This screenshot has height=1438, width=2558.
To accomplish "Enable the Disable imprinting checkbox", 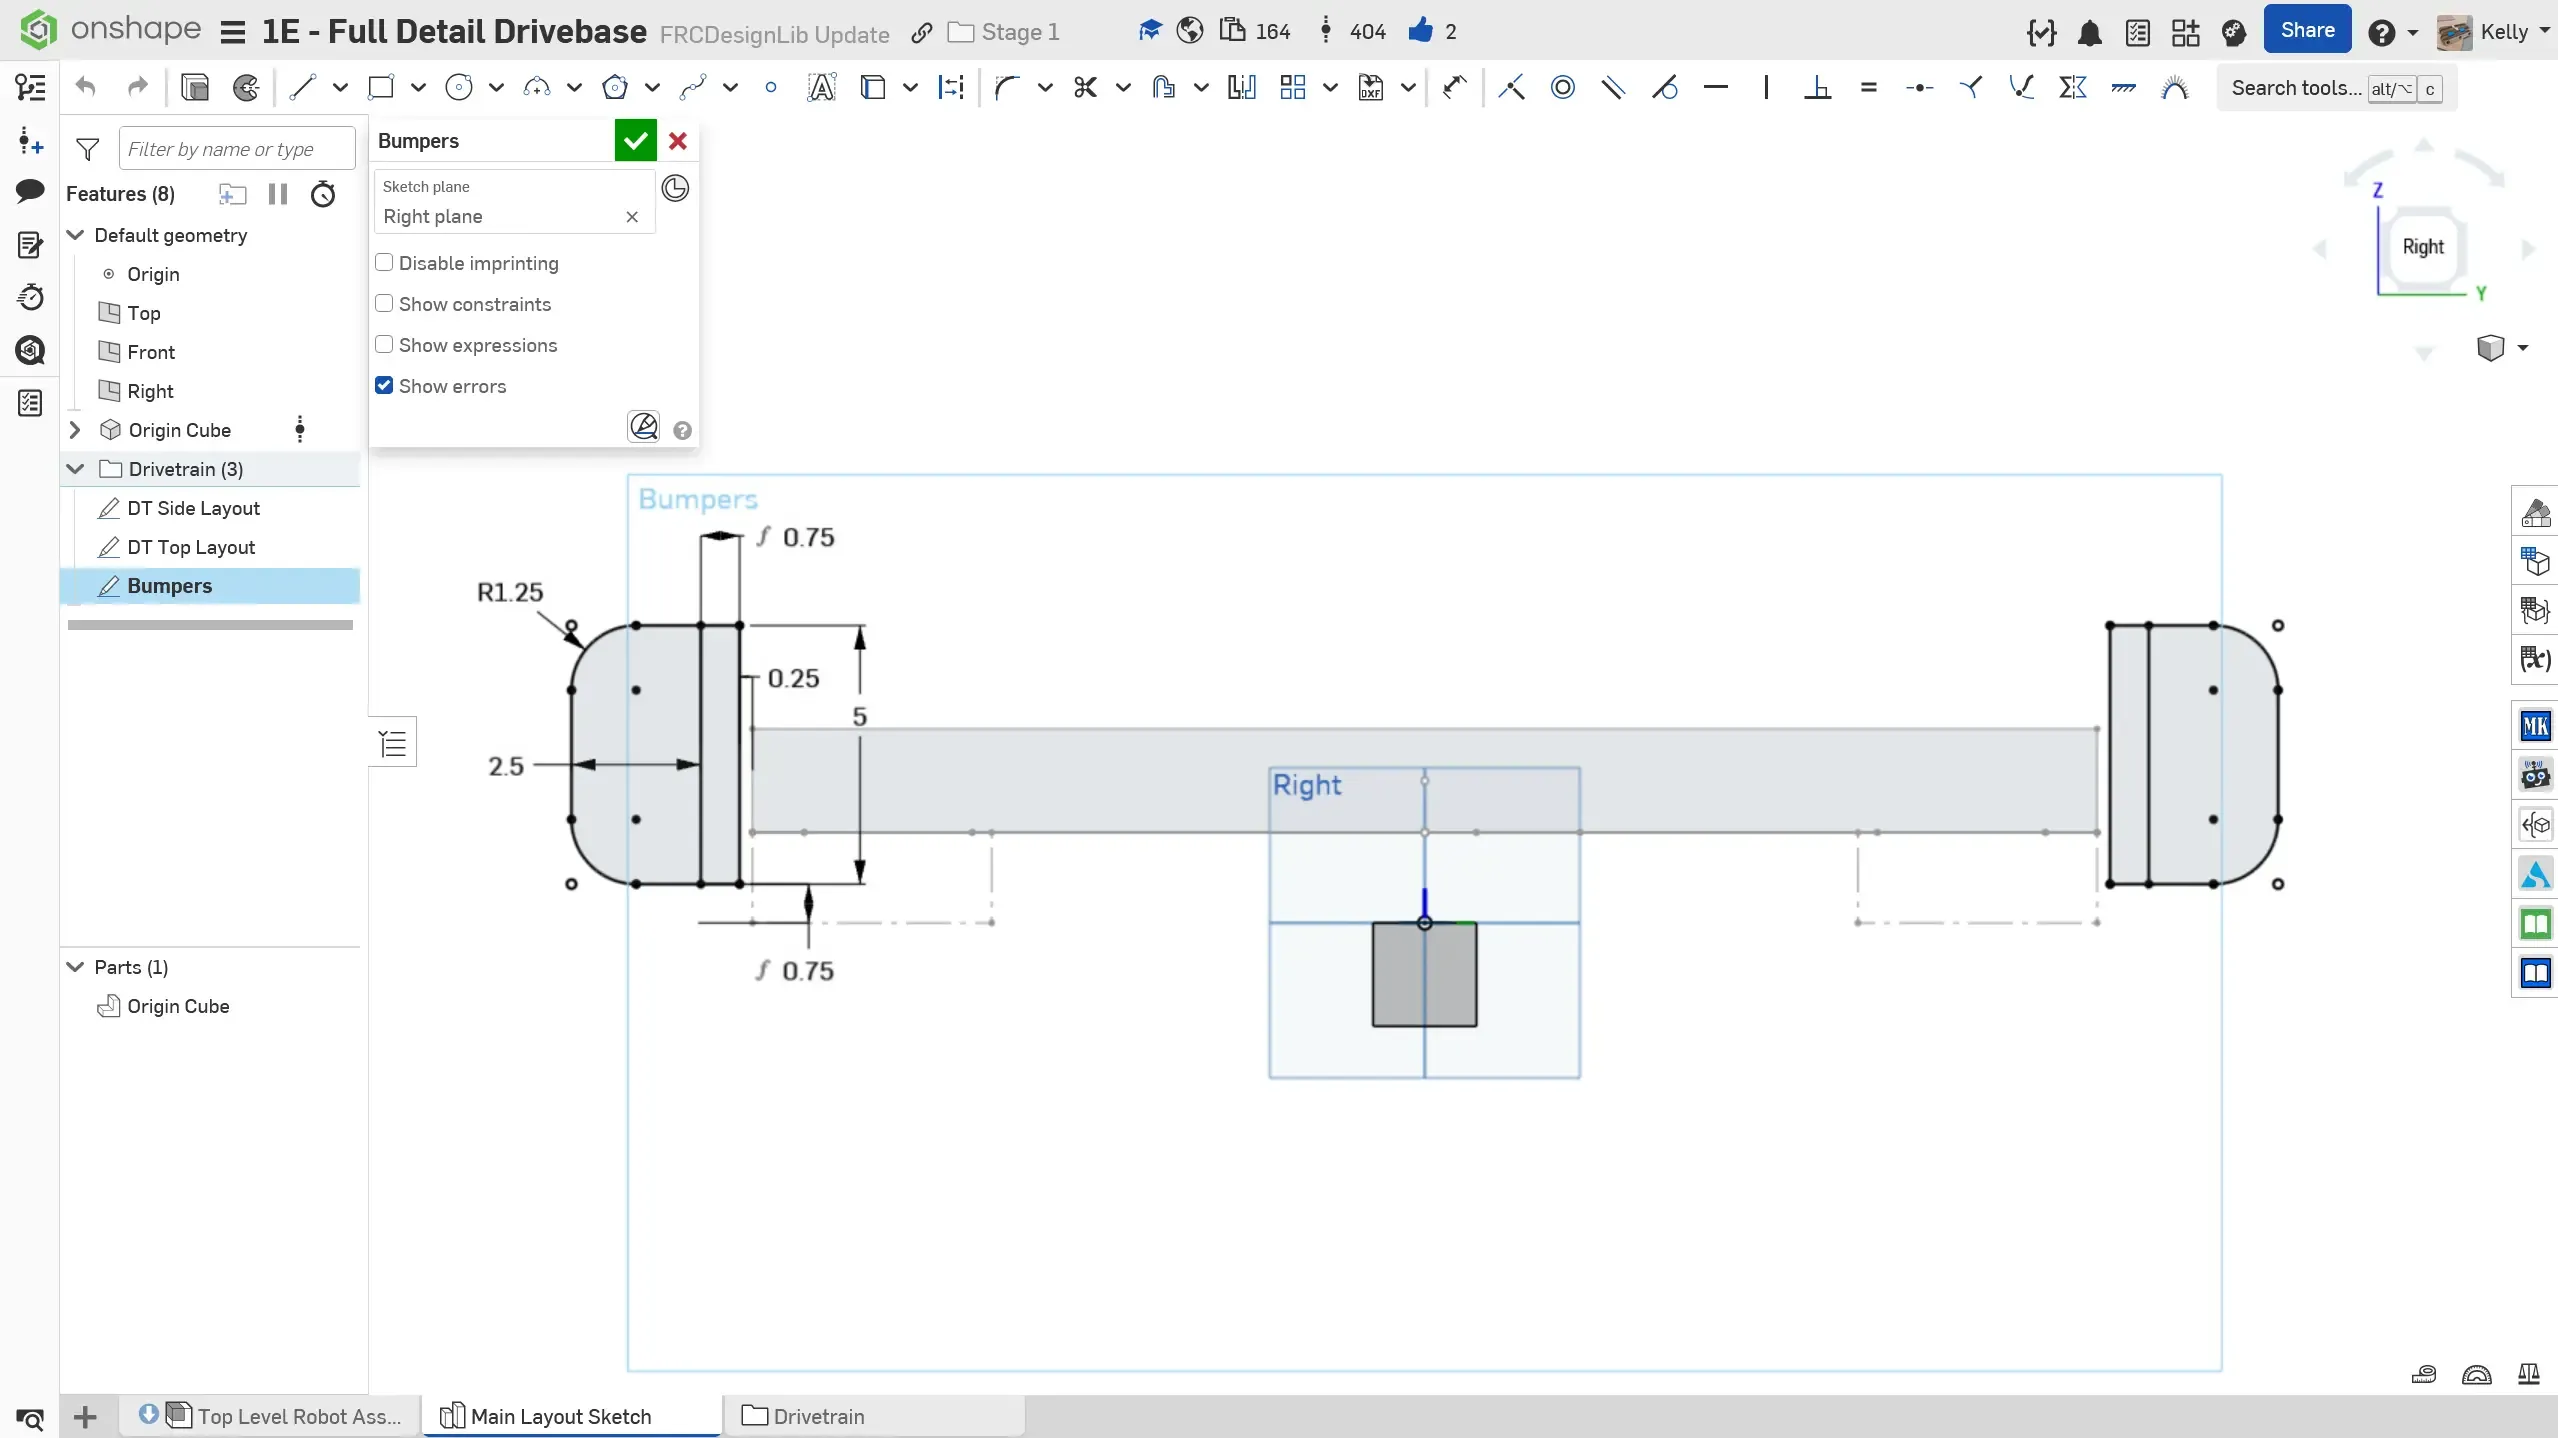I will pyautogui.click(x=384, y=263).
